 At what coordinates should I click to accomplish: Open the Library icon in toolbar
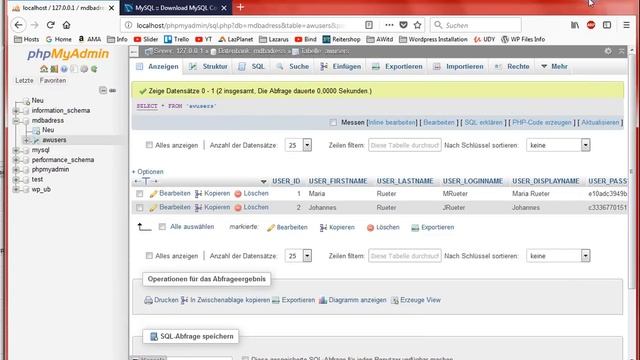(575, 25)
